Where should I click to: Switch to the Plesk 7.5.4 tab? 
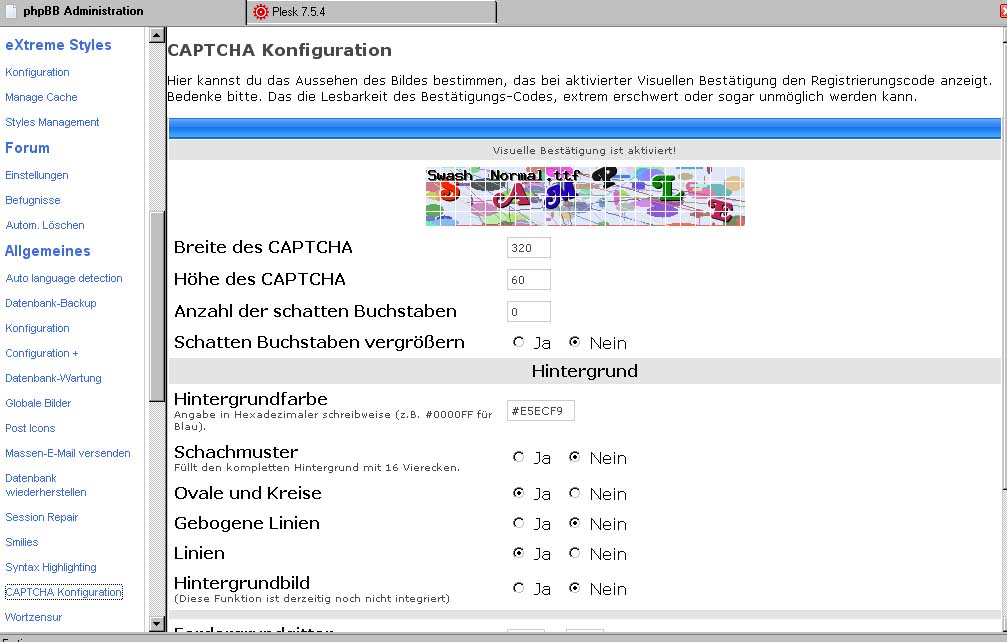pos(370,12)
